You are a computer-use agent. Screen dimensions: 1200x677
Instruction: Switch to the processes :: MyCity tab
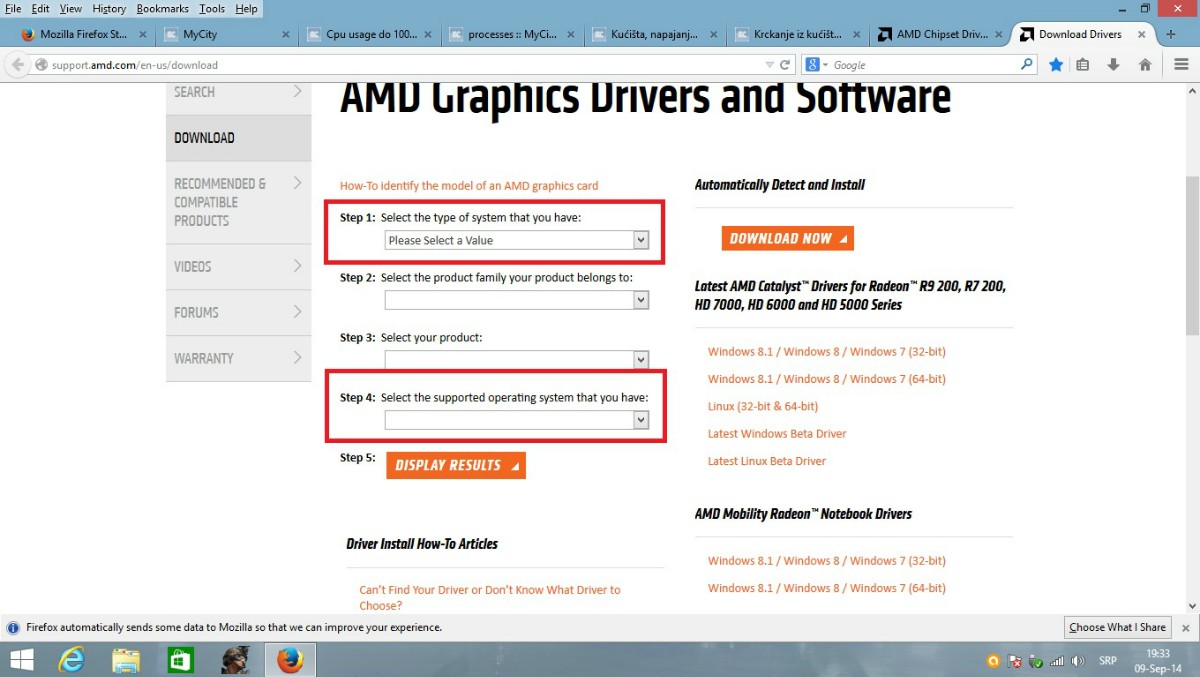(x=512, y=34)
